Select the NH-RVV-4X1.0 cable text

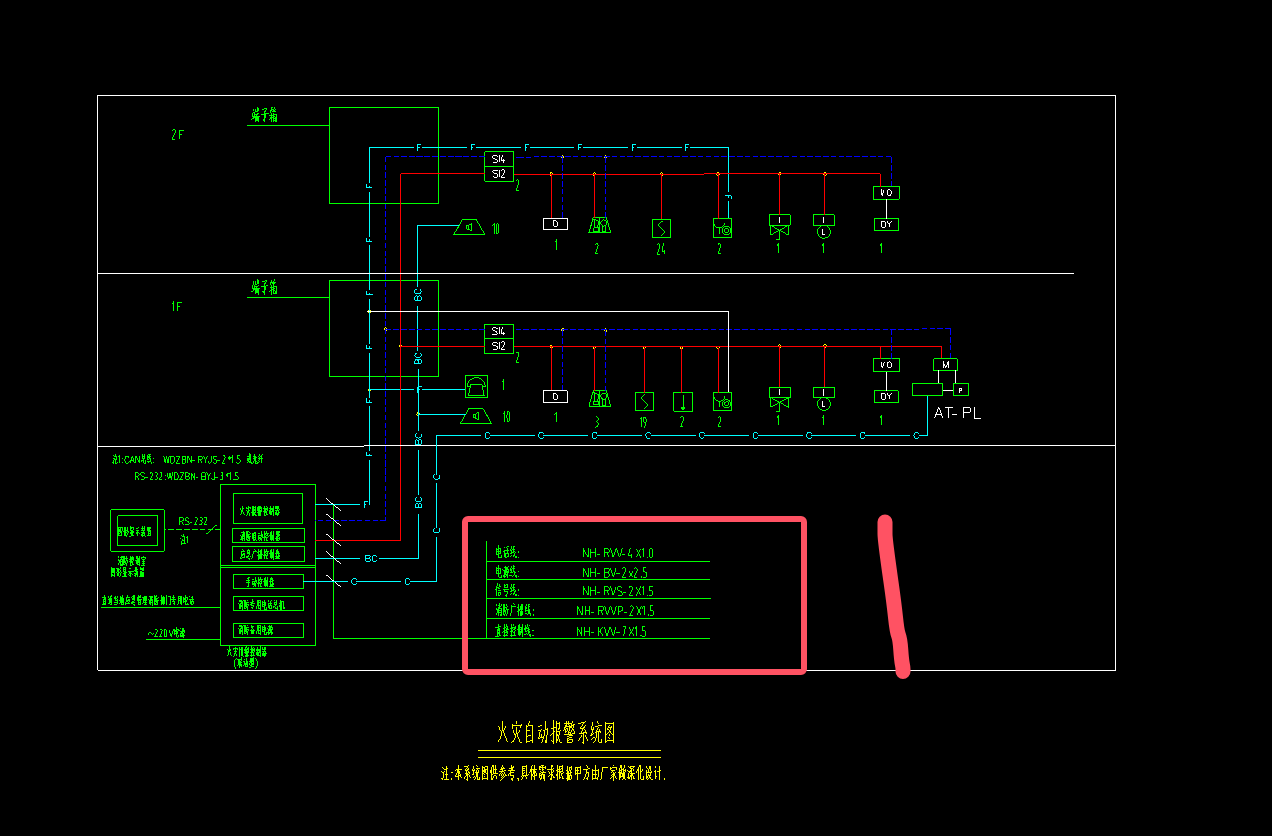click(x=618, y=553)
